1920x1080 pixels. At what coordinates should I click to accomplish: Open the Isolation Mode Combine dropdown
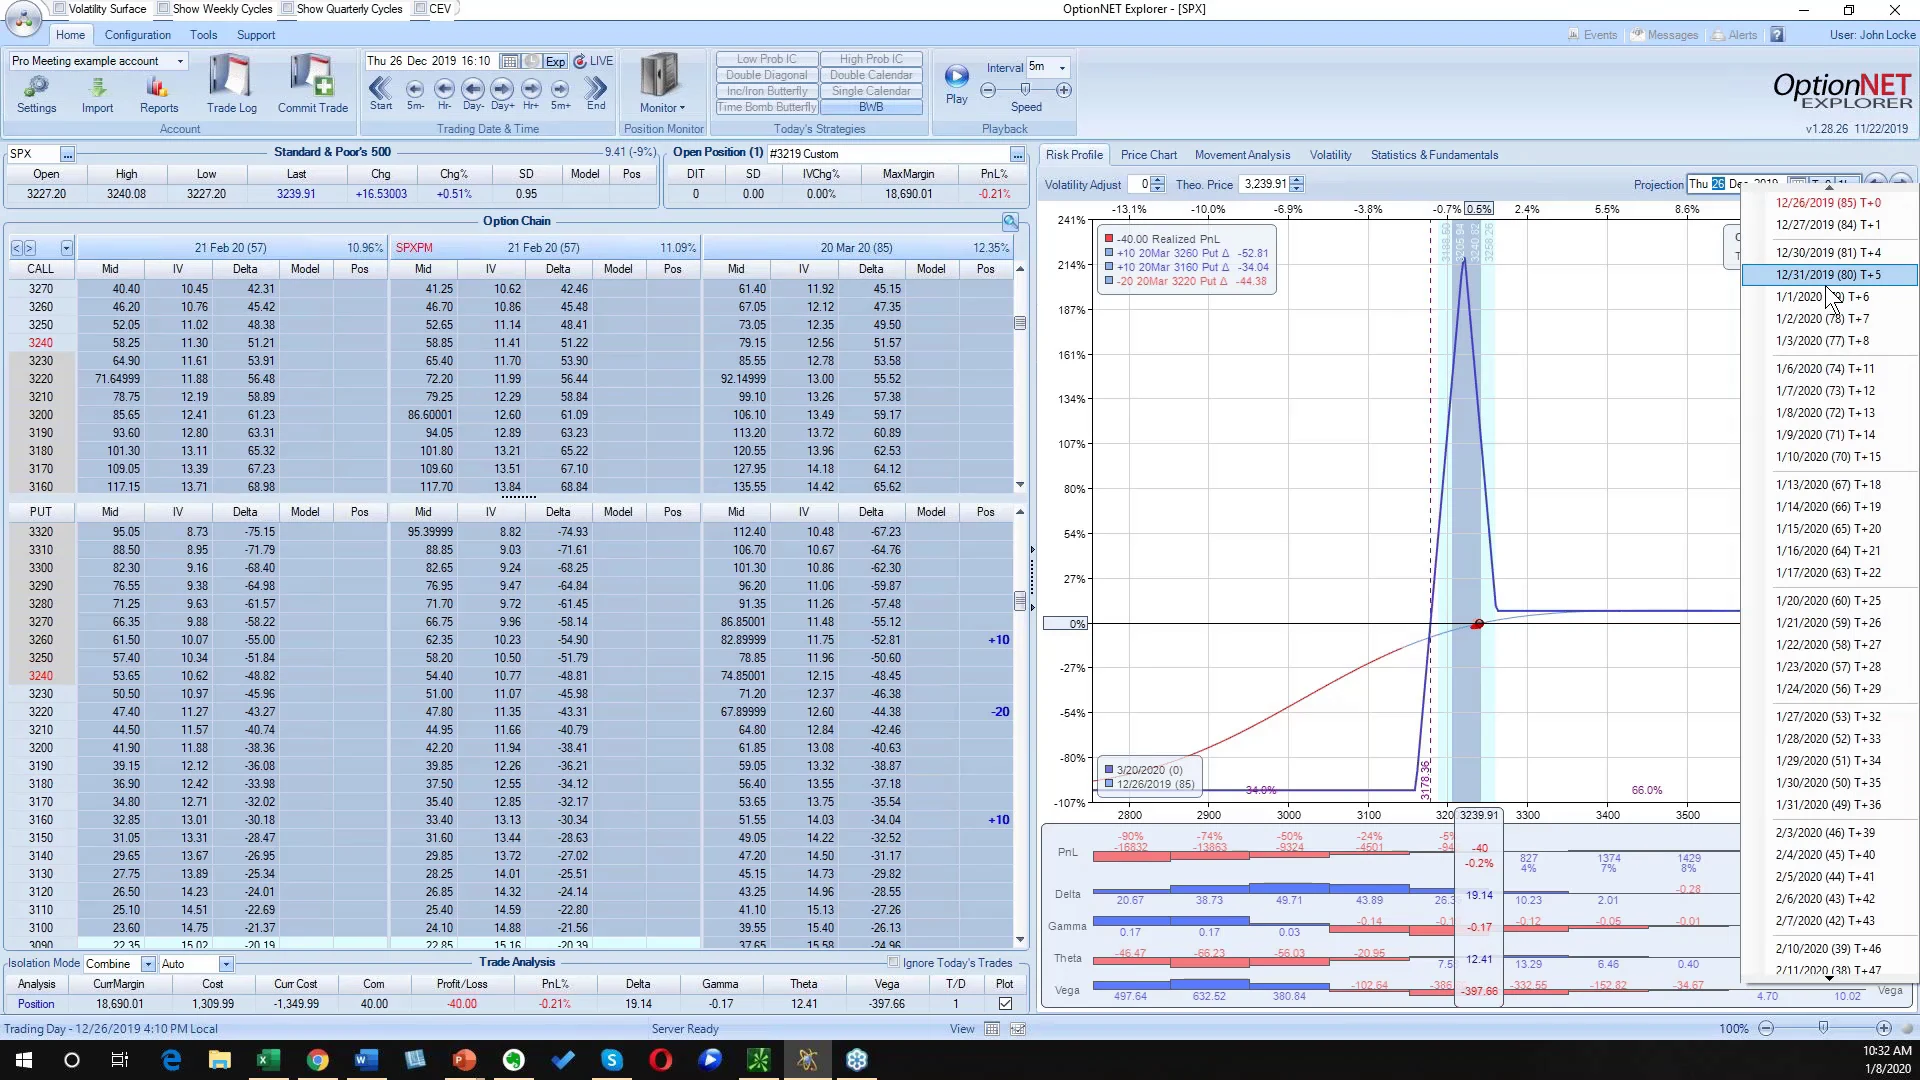[148, 964]
